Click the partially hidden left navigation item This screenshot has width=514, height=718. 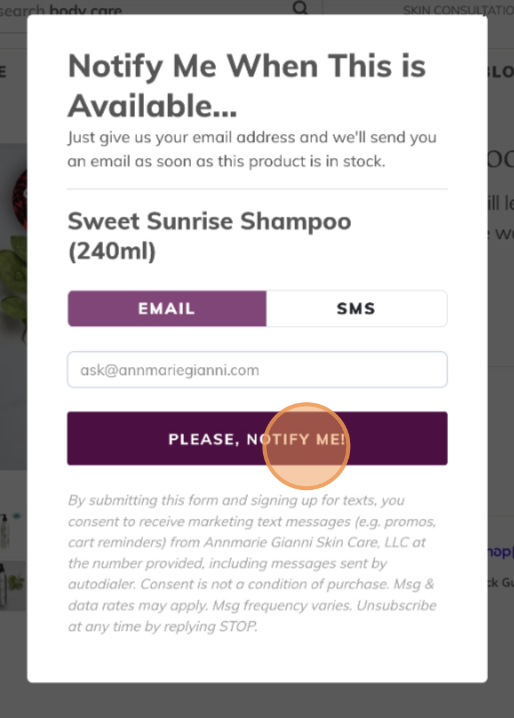point(3,72)
